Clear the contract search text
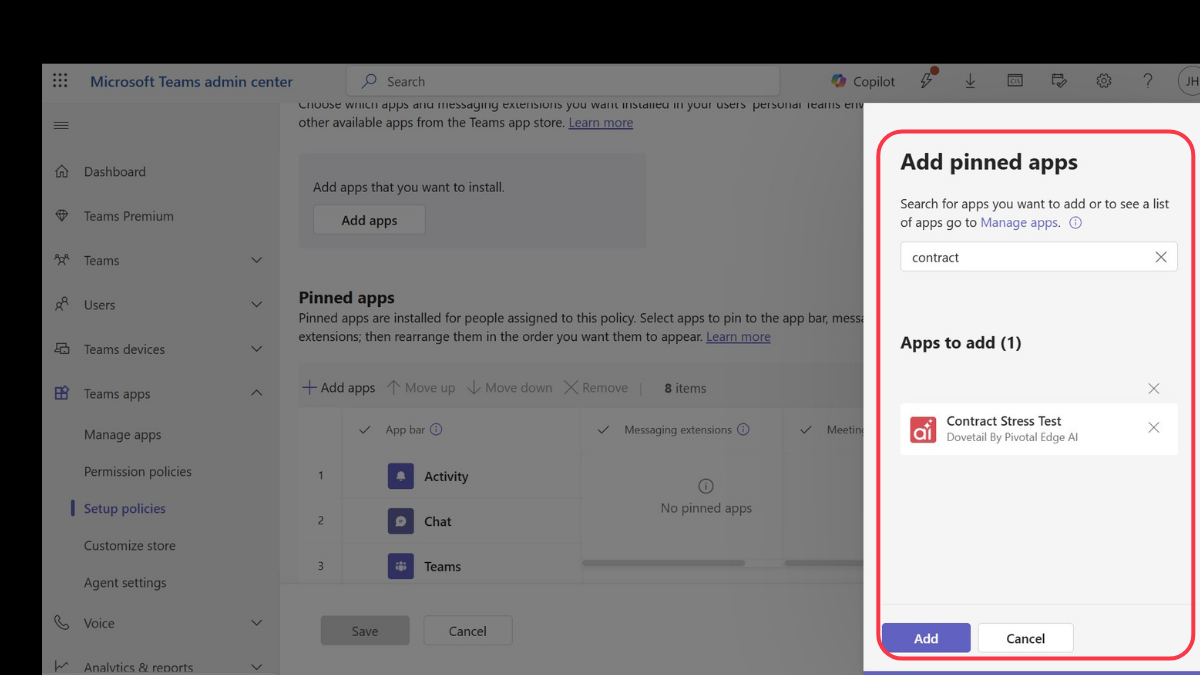The width and height of the screenshot is (1200, 675). 1160,257
